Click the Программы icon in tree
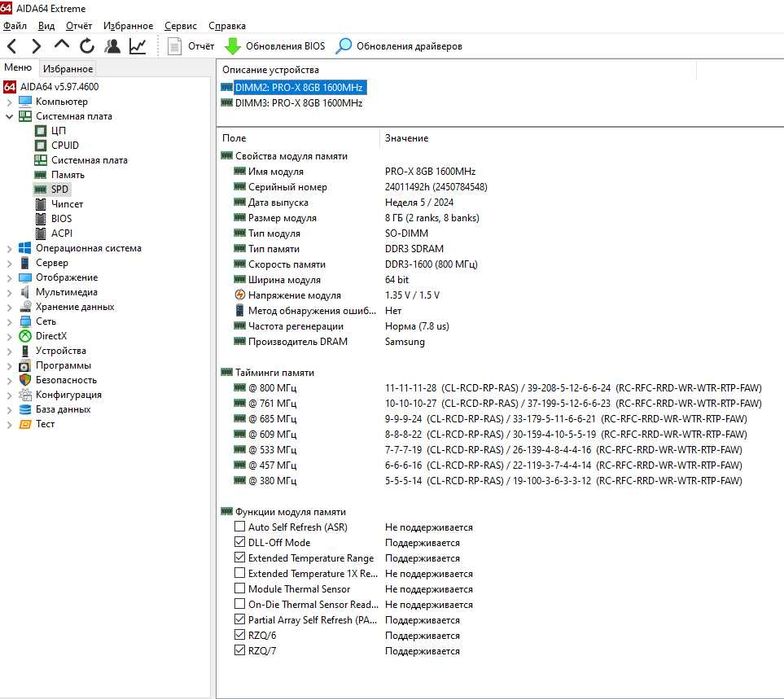784x699 pixels. point(25,366)
